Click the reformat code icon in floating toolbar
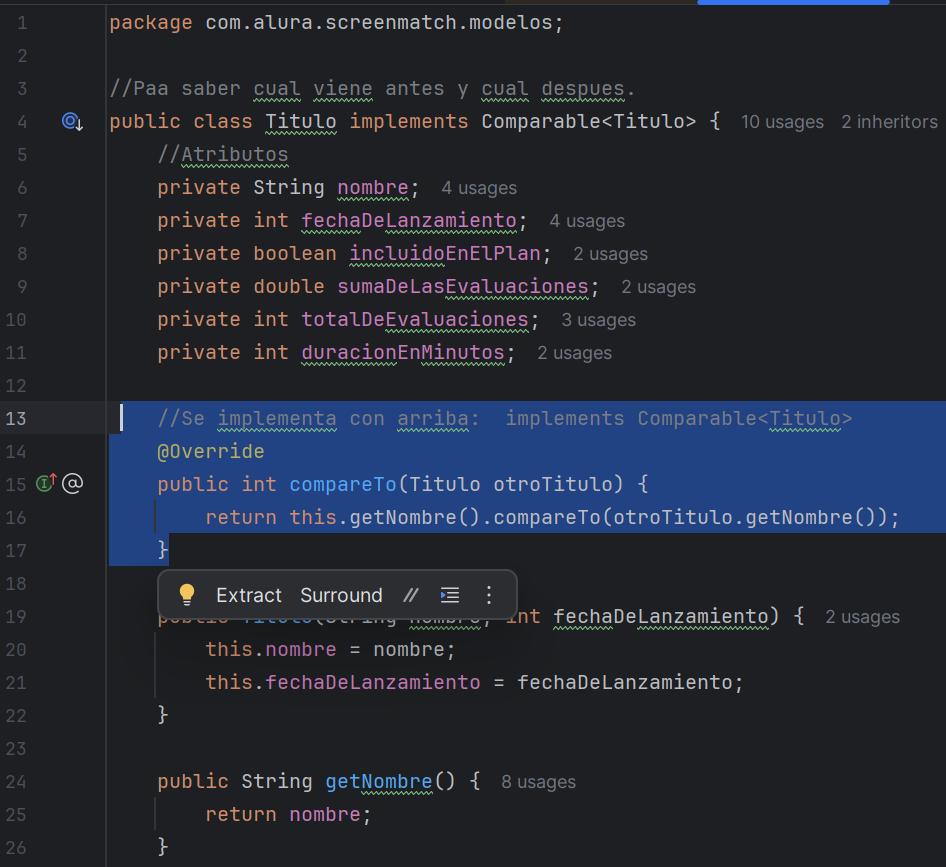 (450, 595)
